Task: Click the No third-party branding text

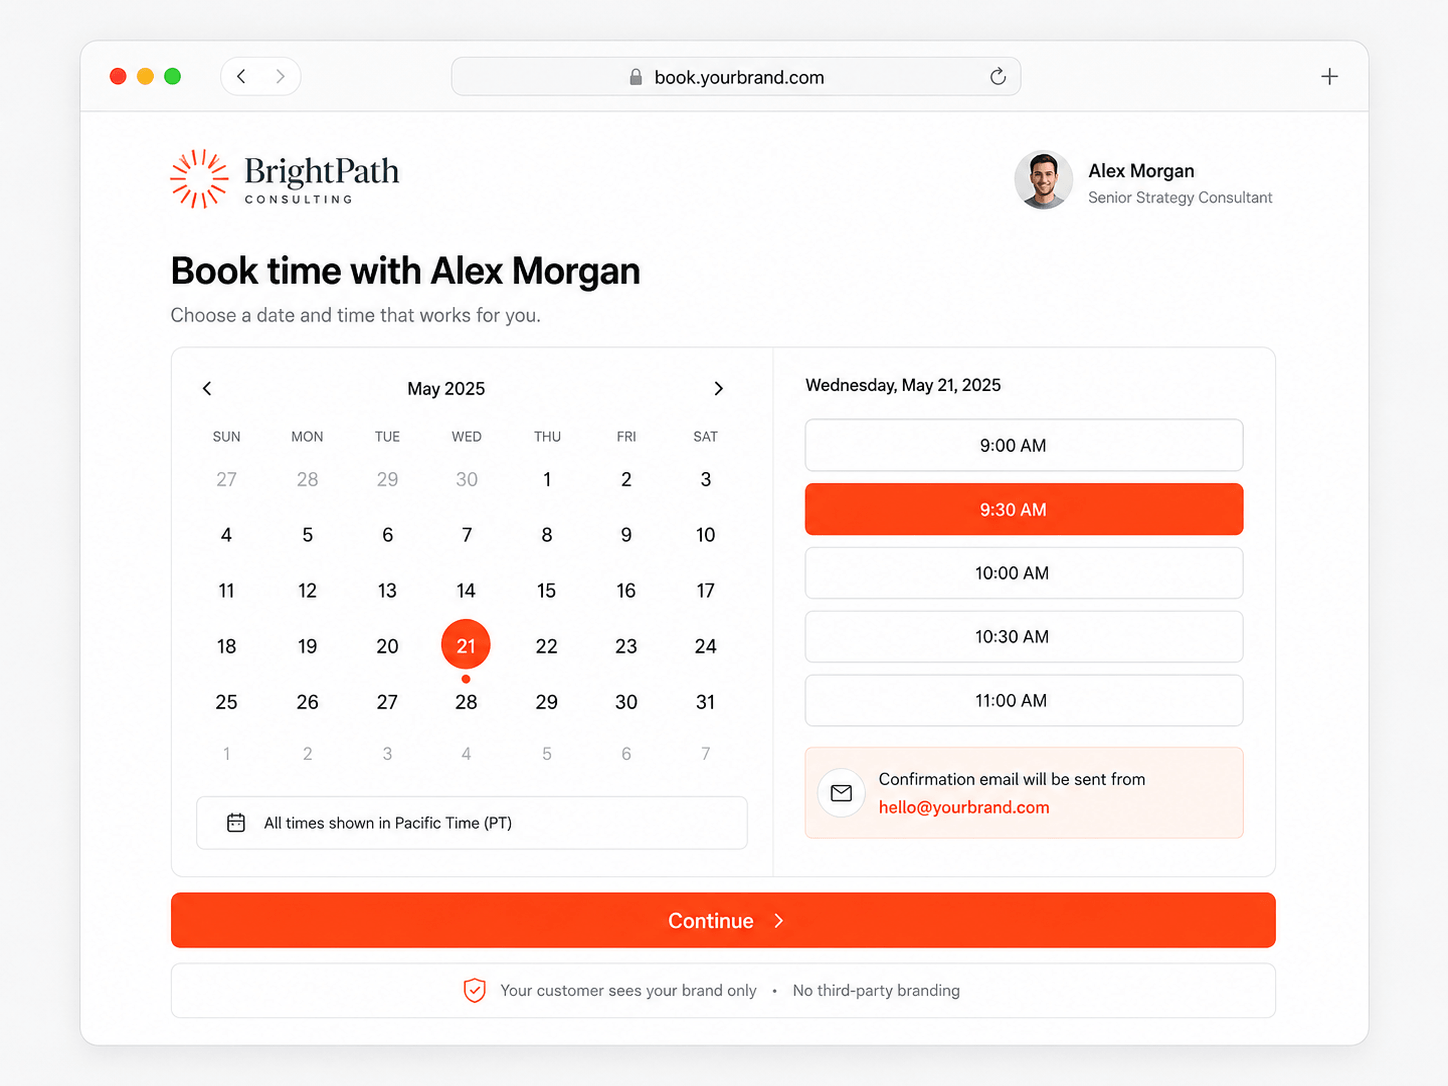Action: coord(876,990)
